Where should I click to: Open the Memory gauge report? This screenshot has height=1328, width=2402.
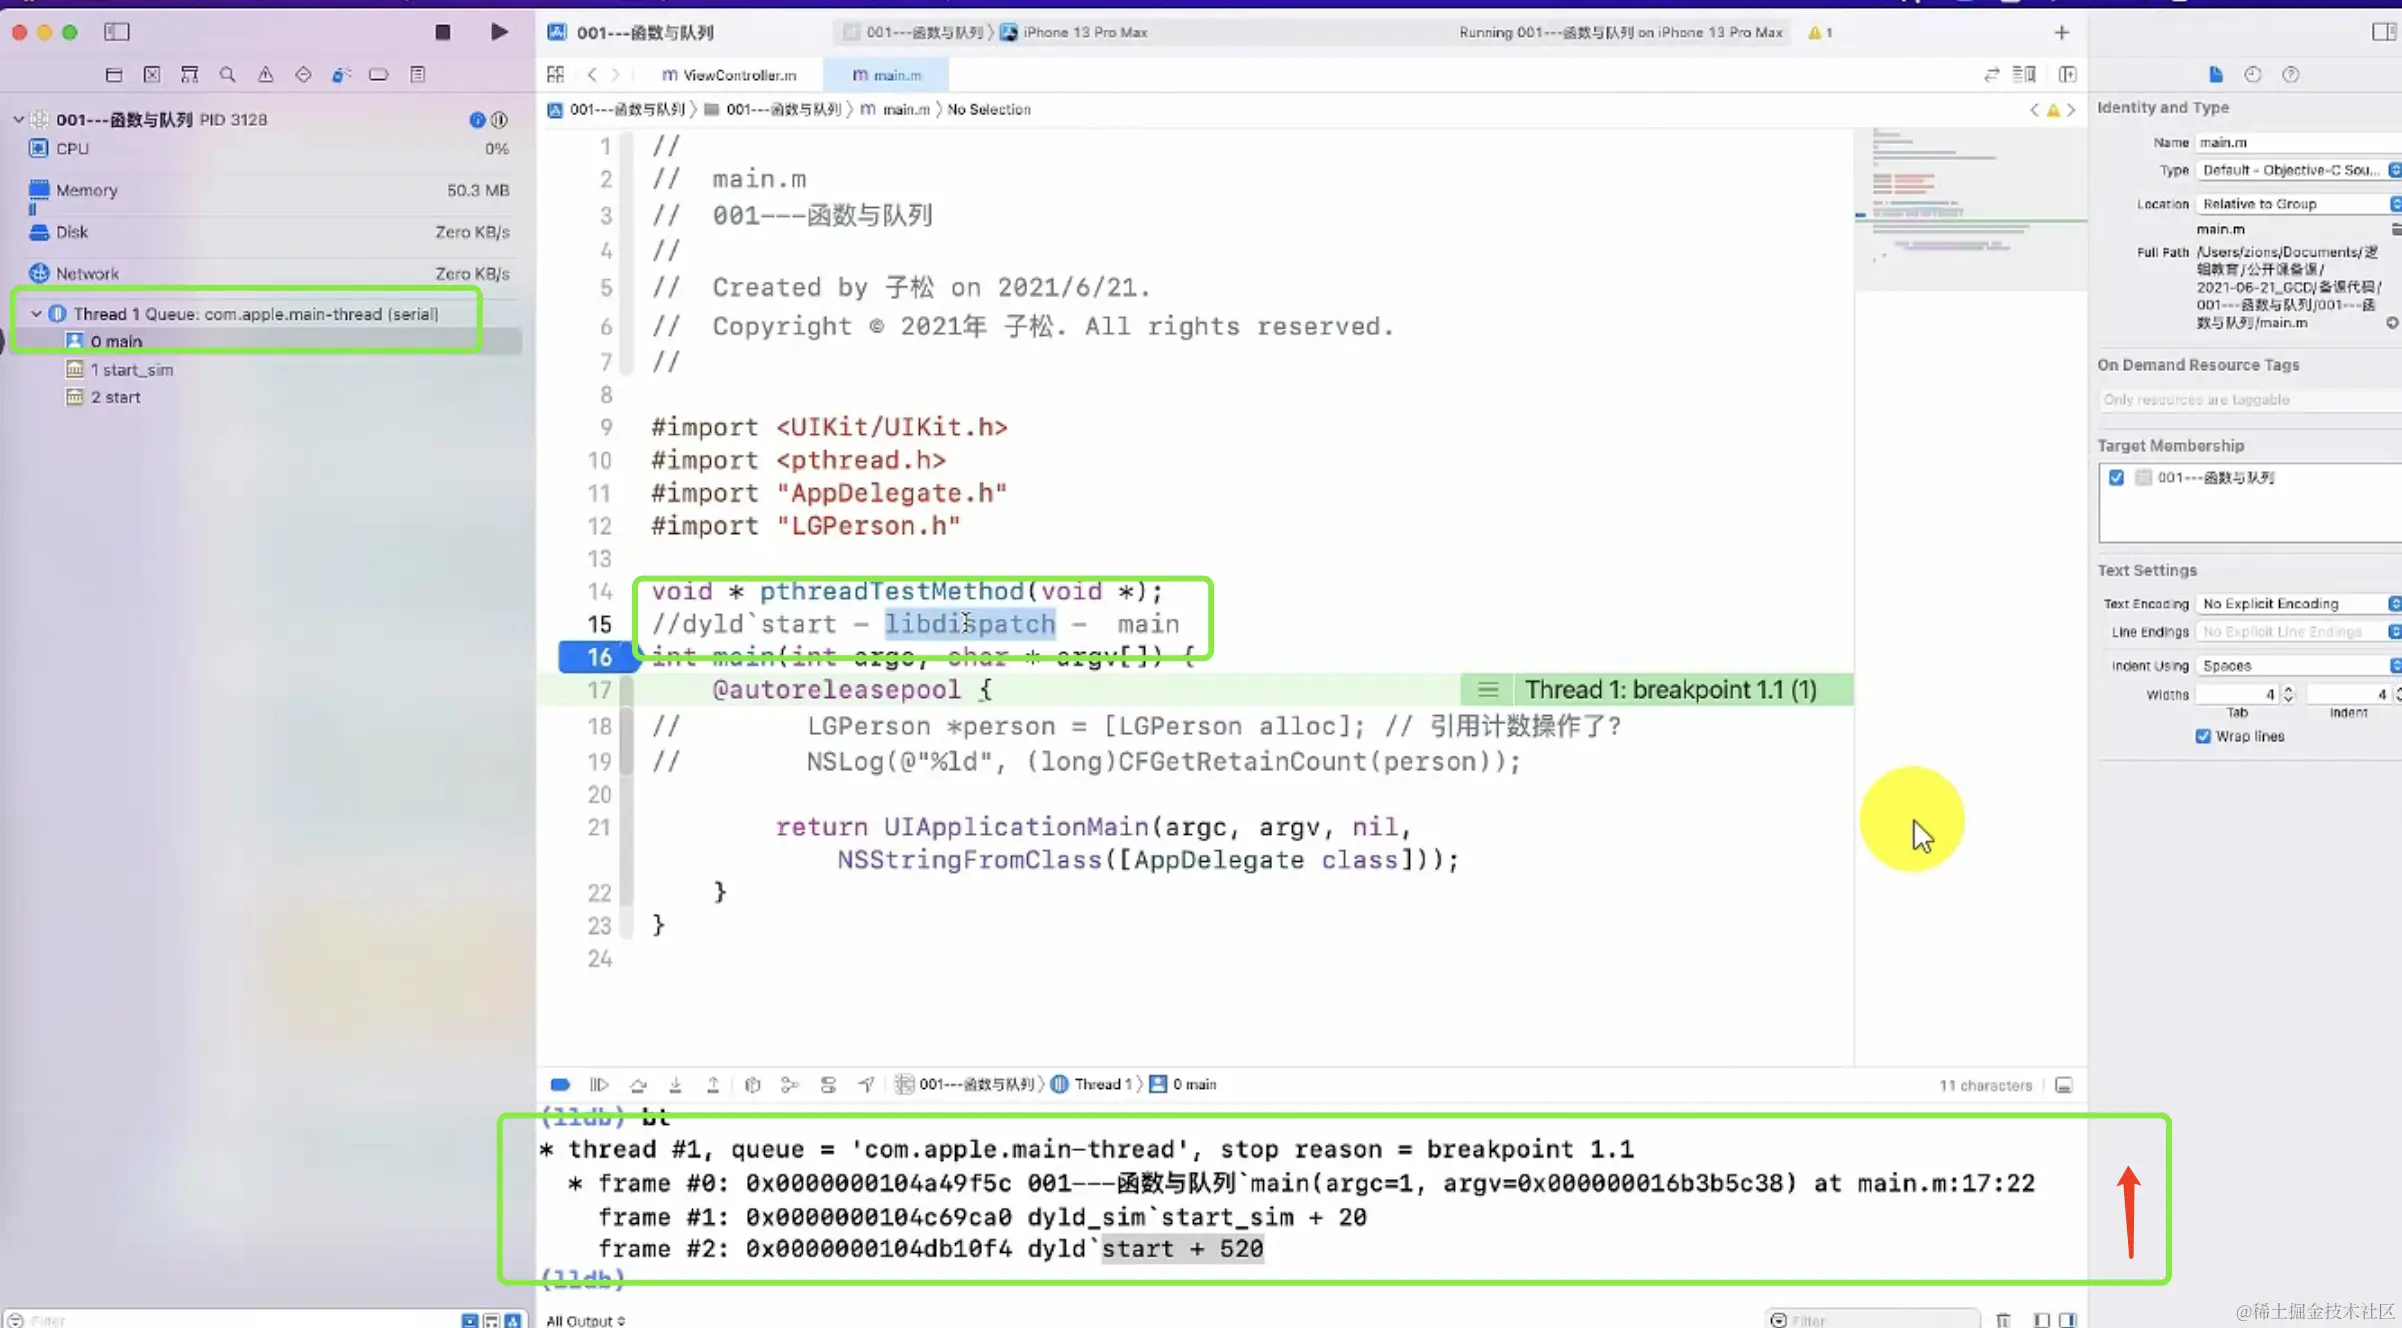click(86, 190)
